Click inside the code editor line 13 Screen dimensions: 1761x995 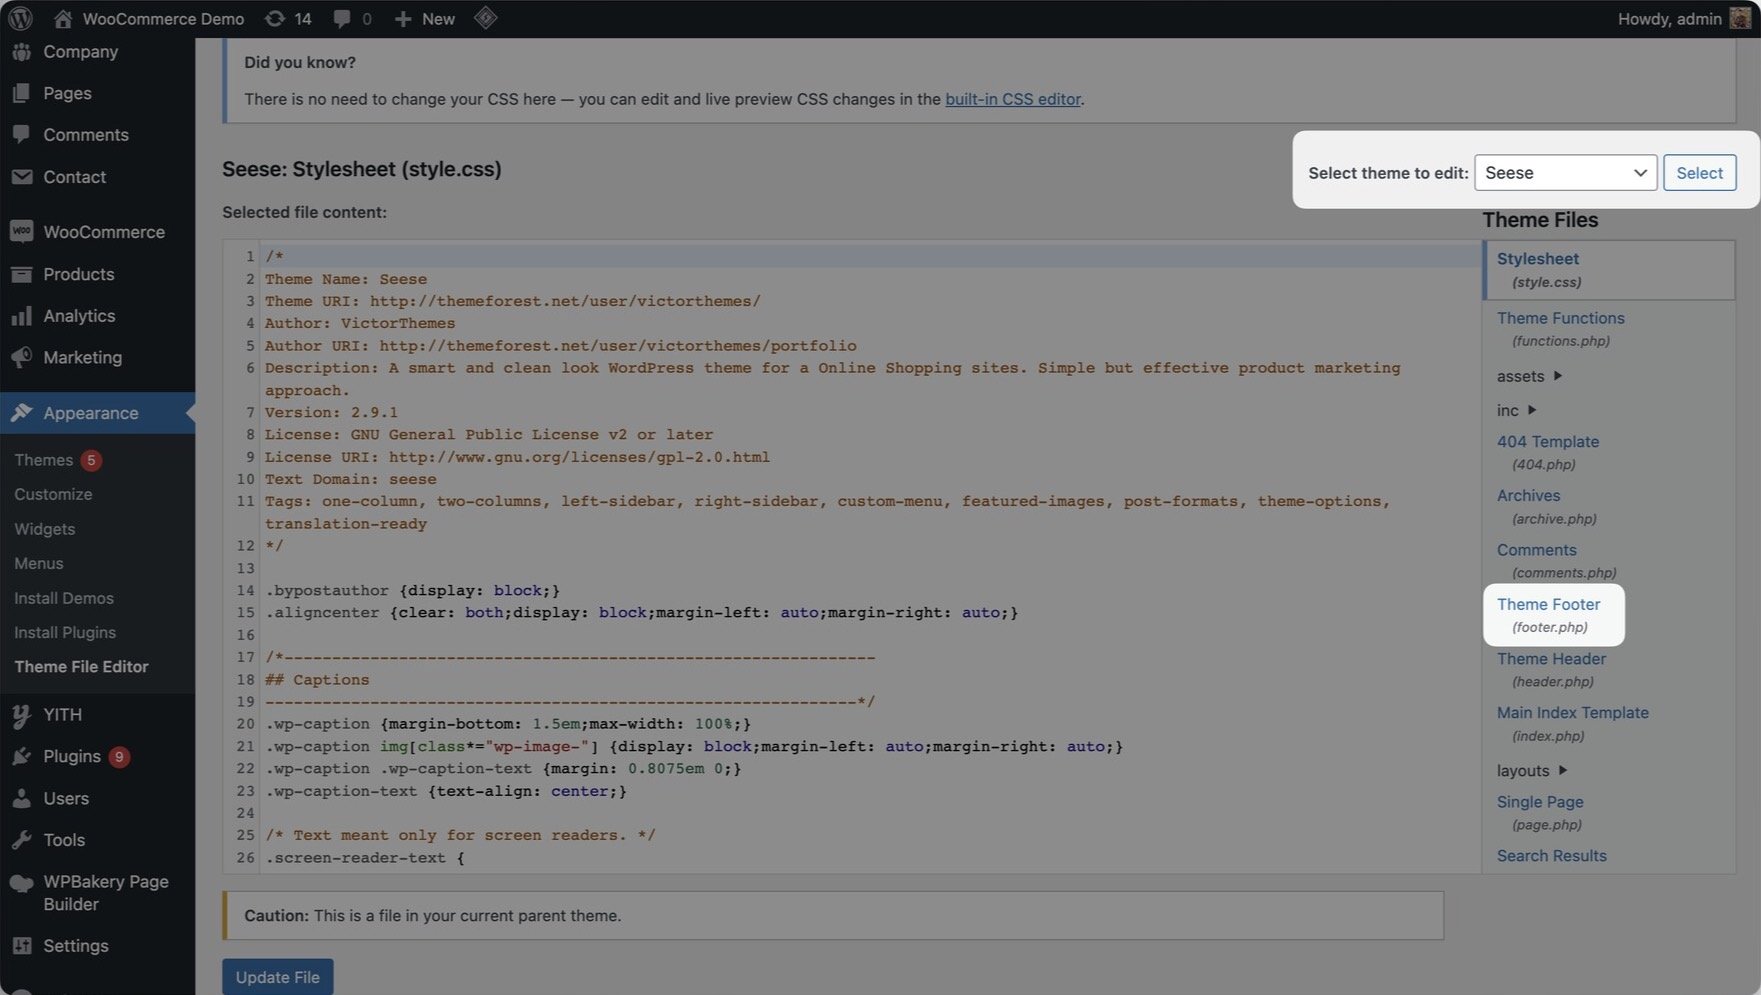tap(870, 568)
